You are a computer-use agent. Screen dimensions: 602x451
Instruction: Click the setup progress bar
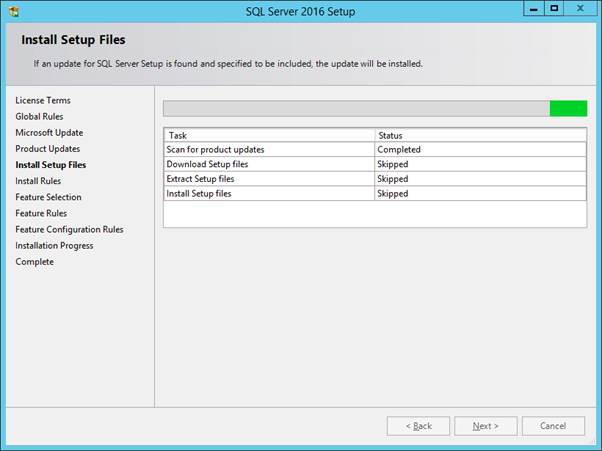[x=375, y=109]
